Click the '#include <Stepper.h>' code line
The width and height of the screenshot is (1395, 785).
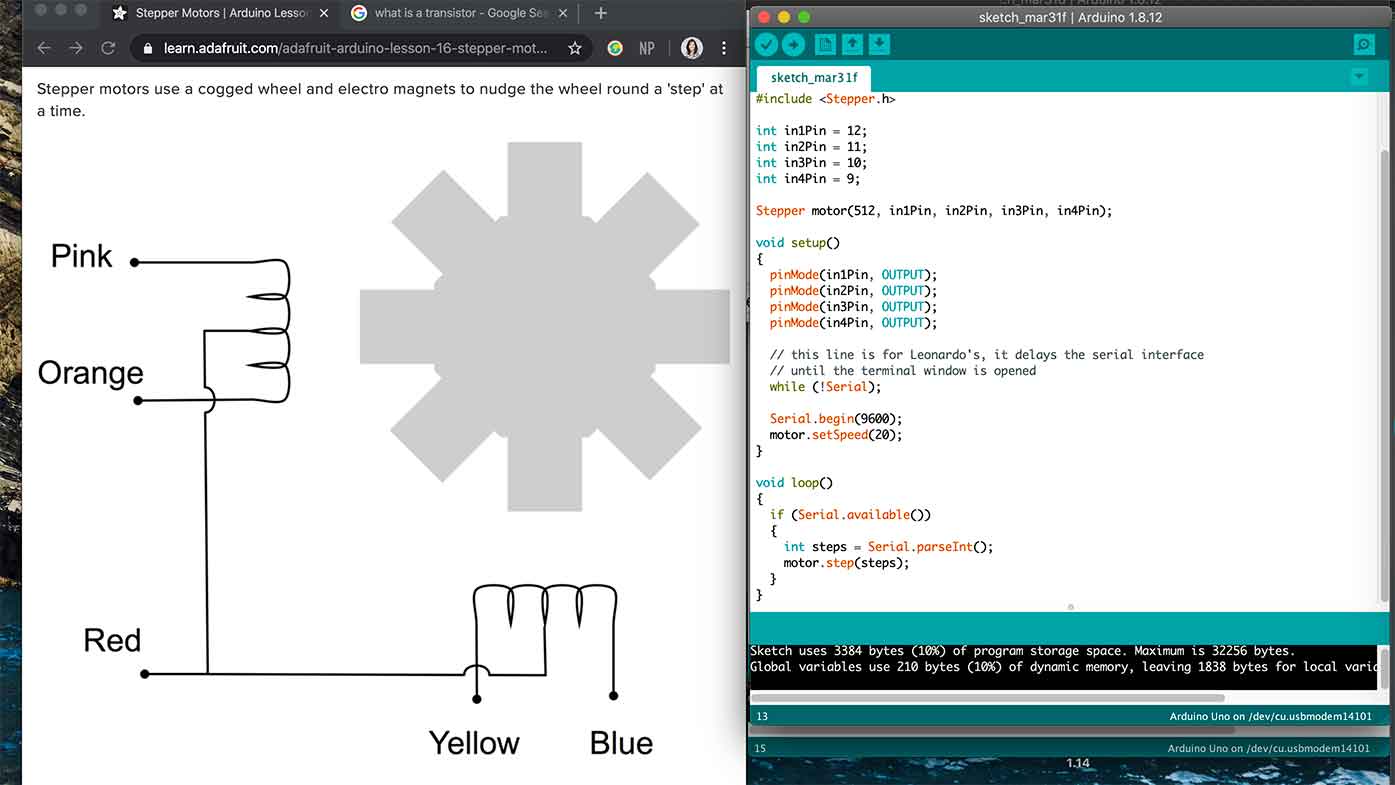click(x=826, y=99)
